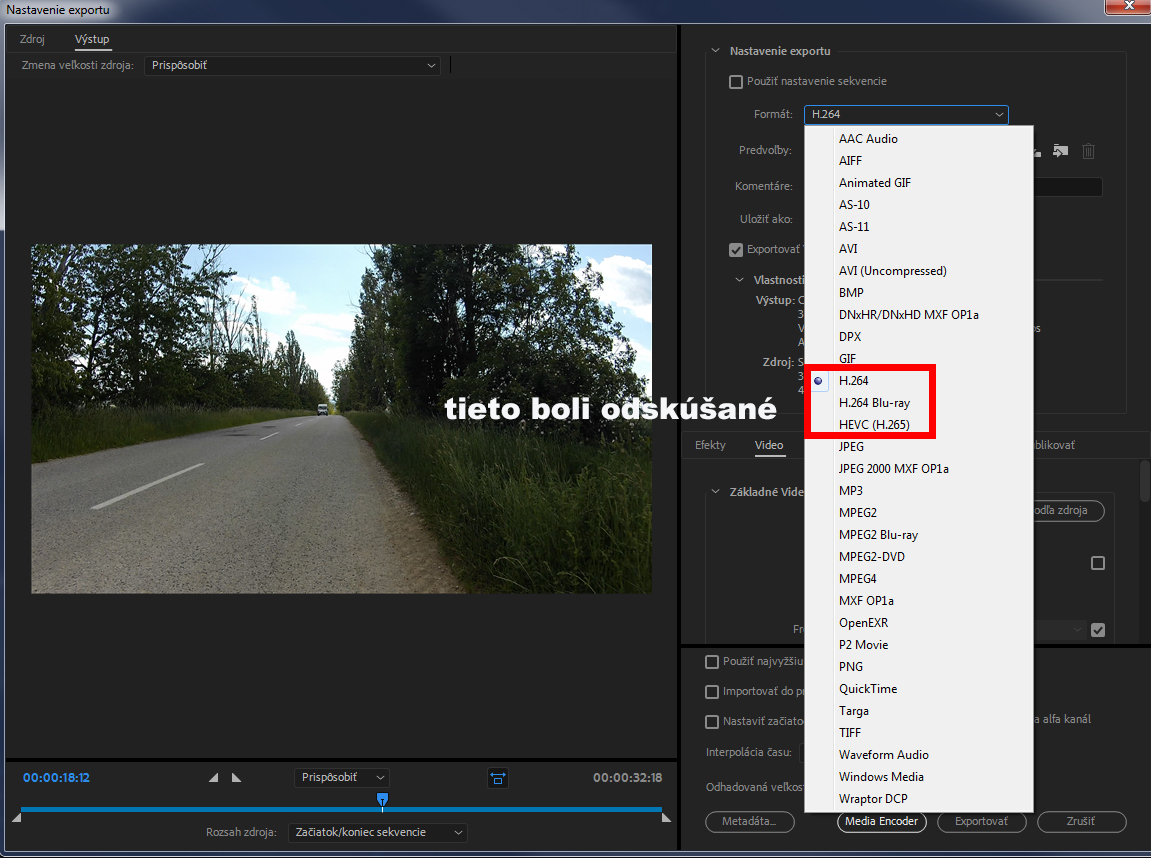The image size is (1151, 858).
Task: Click the import preset icon
Action: click(x=1060, y=150)
